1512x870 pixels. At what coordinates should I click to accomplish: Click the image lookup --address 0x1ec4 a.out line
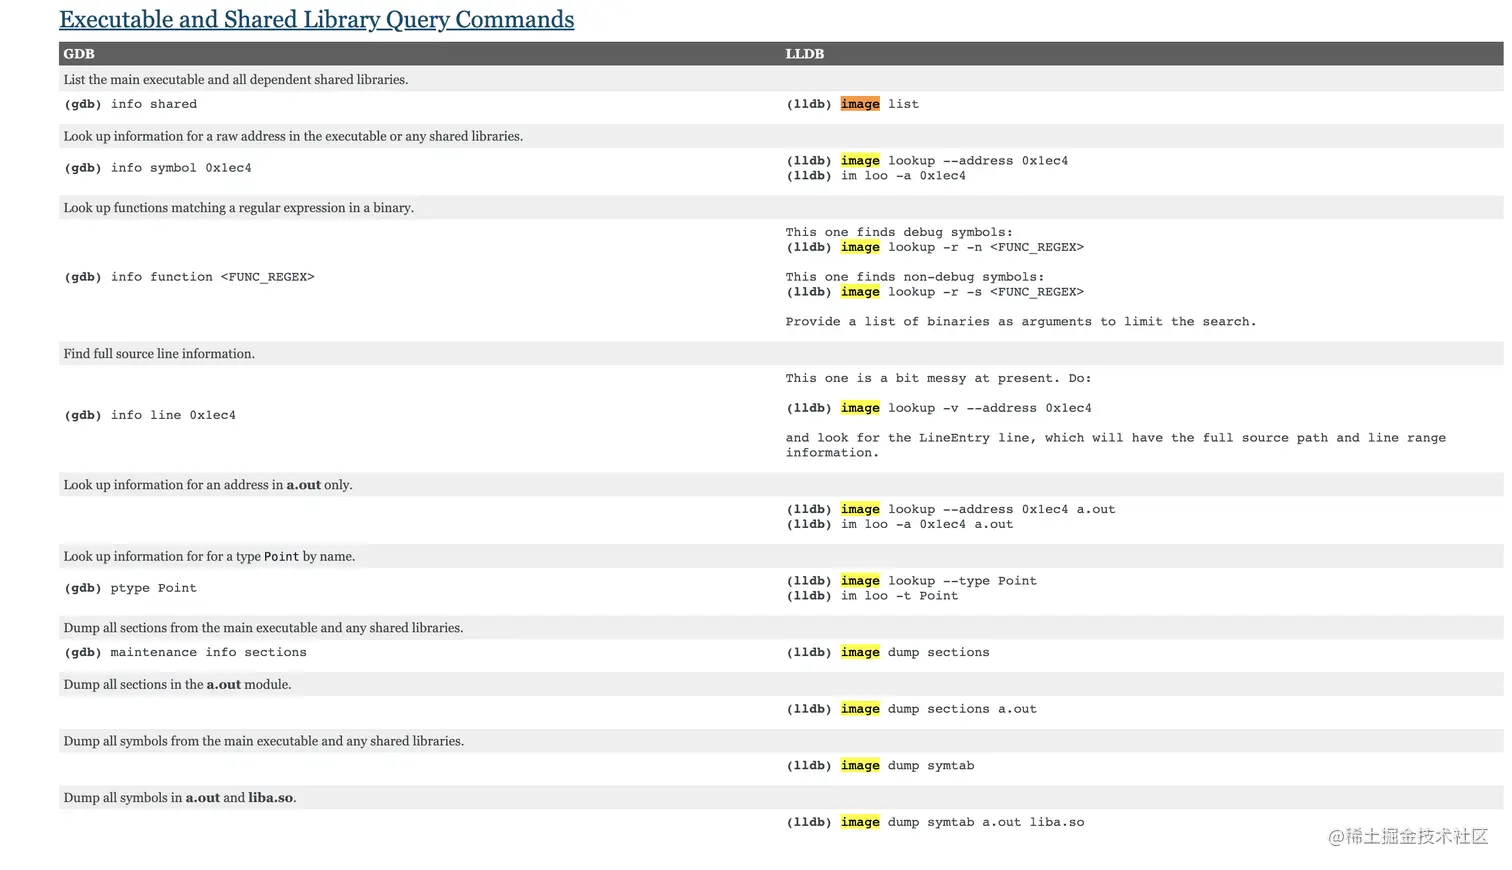pyautogui.click(x=951, y=509)
